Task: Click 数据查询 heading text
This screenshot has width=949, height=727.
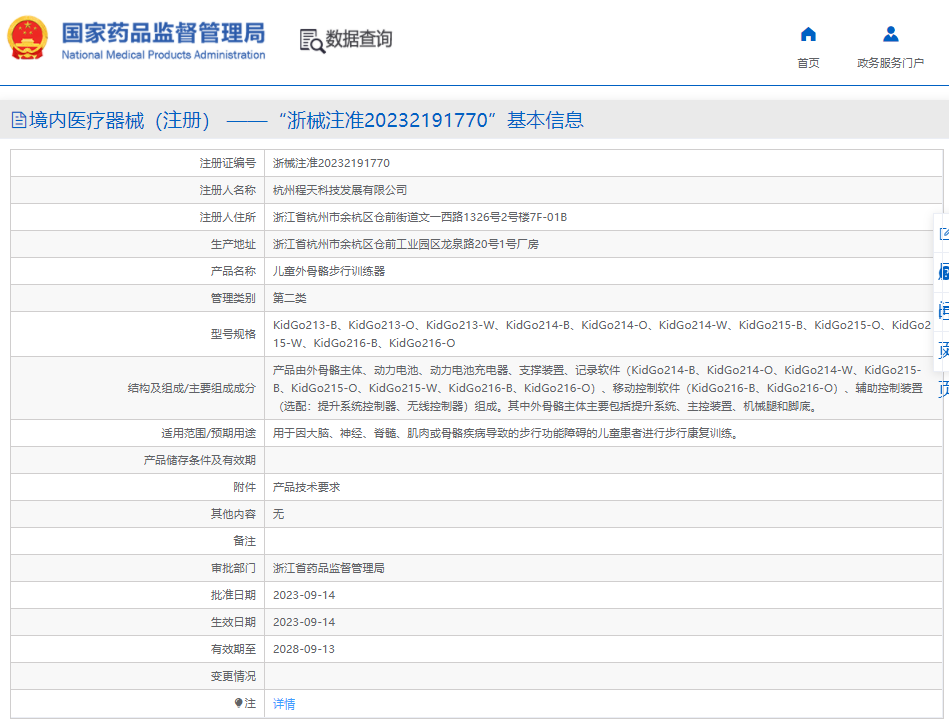Action: pos(359,39)
